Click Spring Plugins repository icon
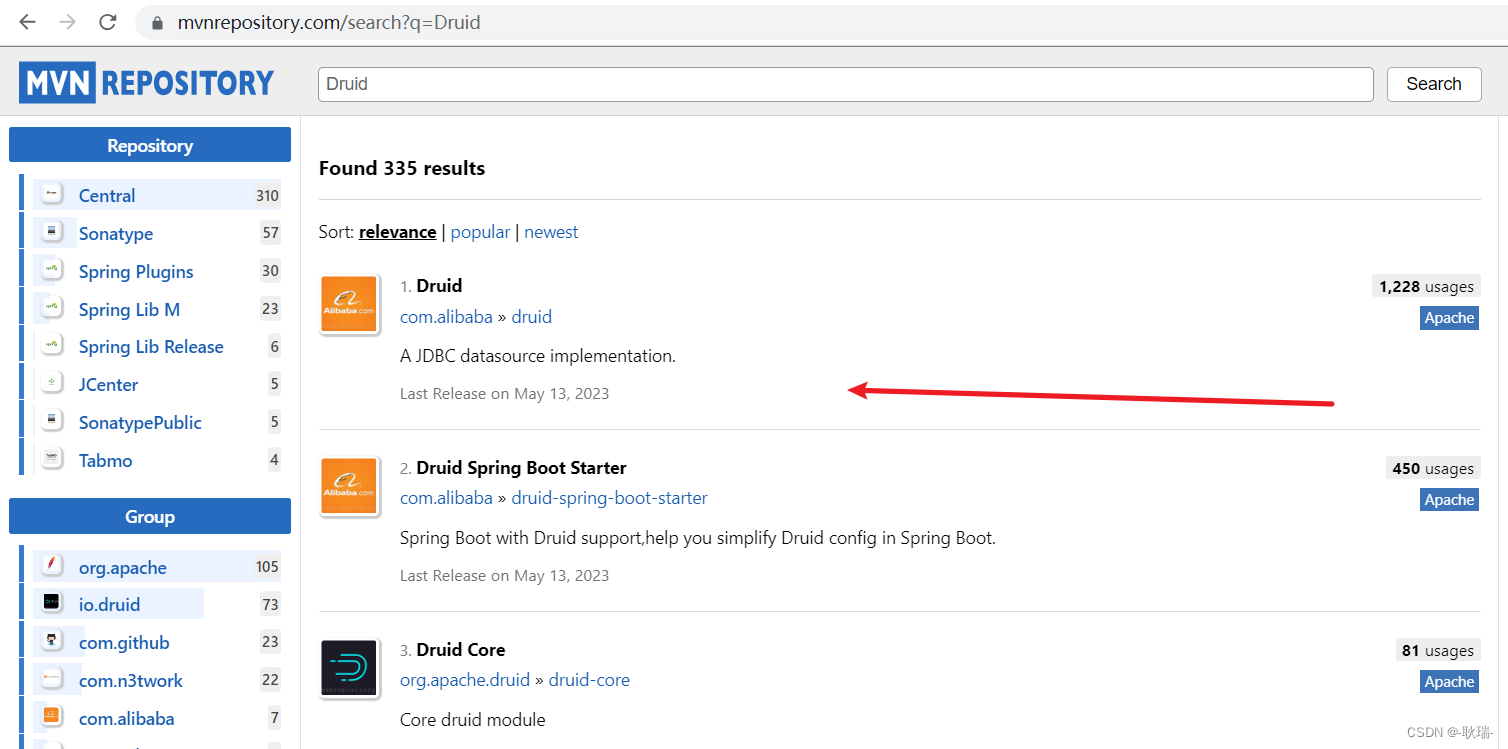 (52, 271)
